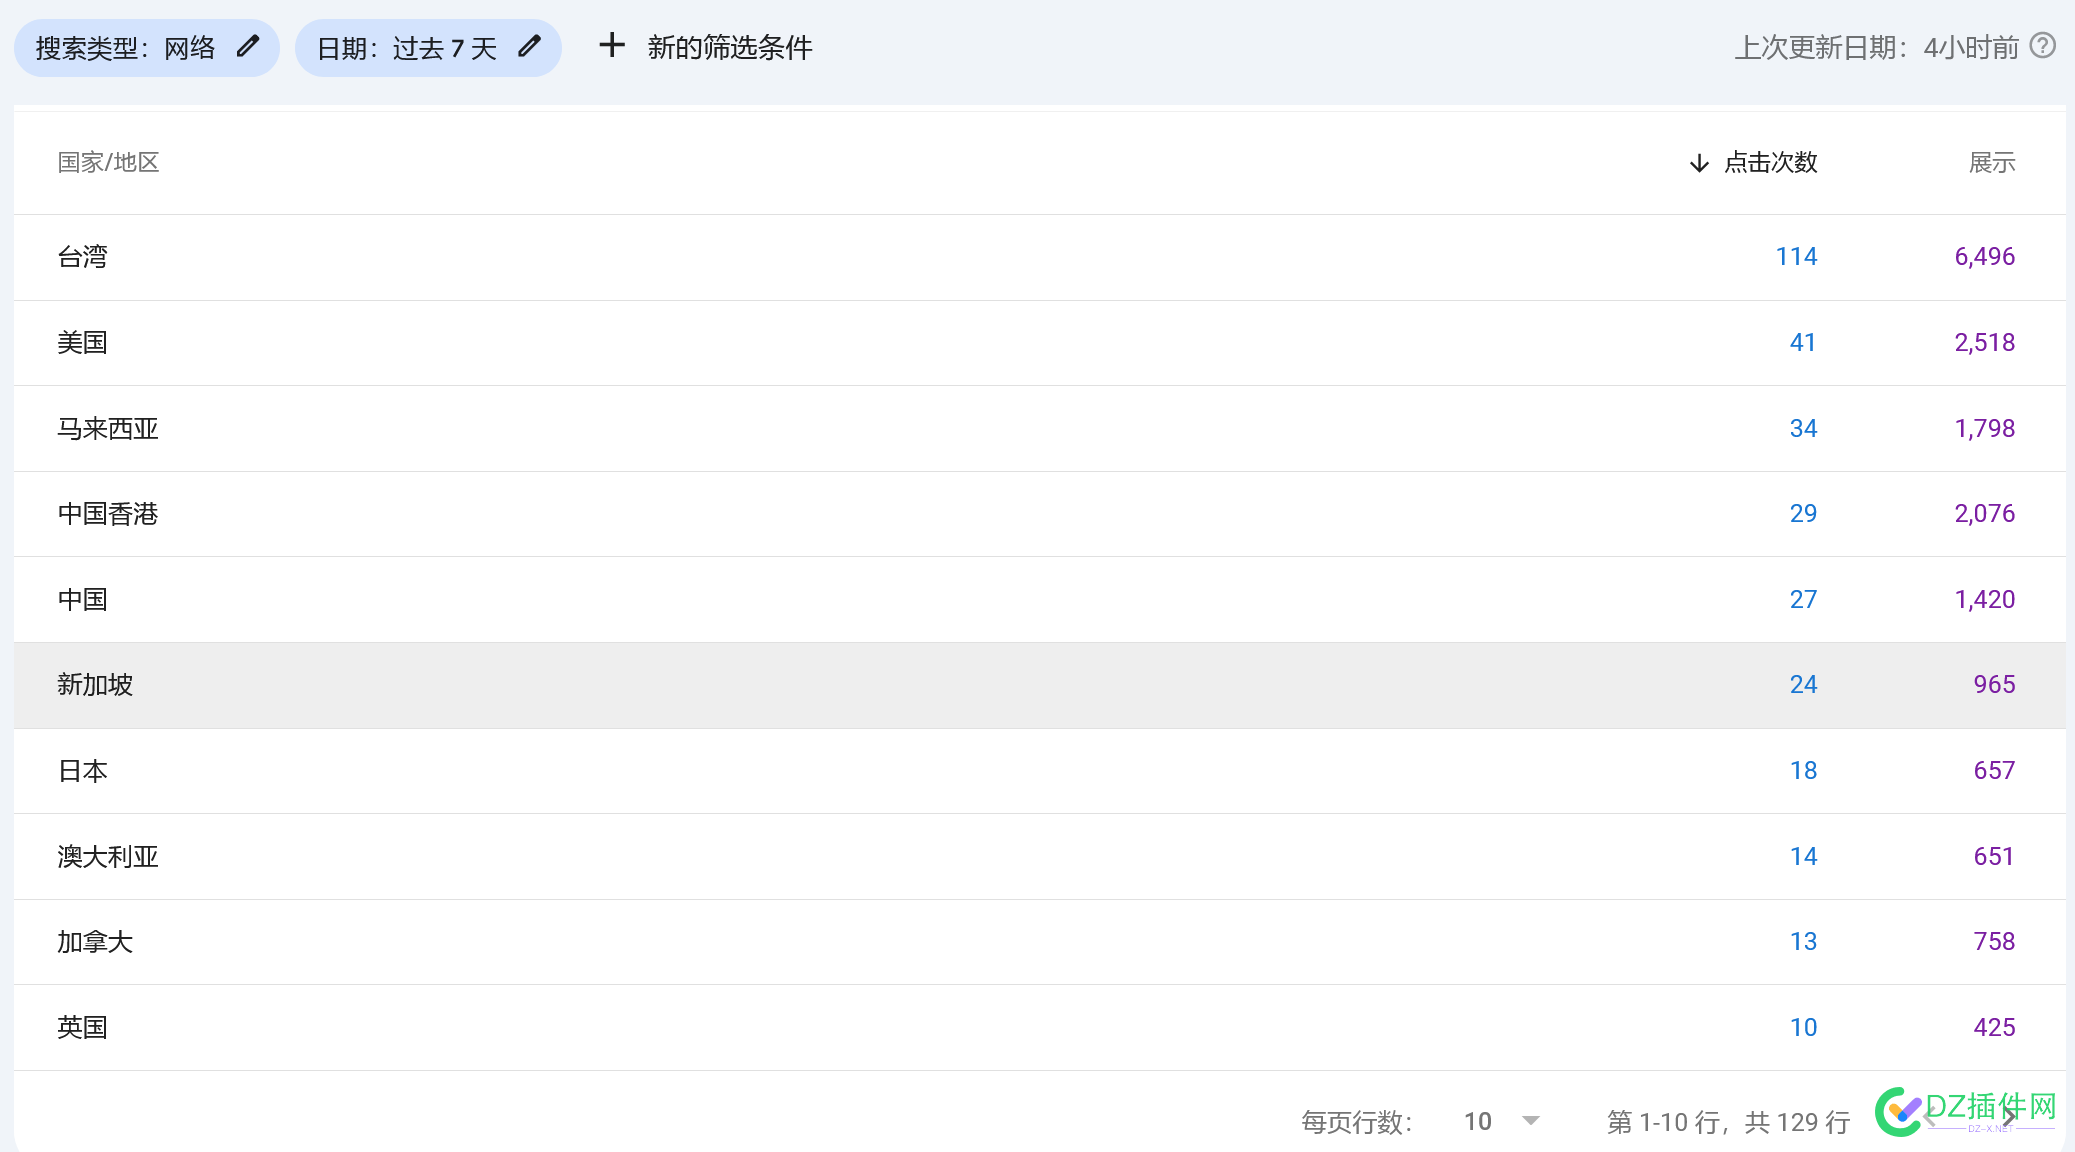Screen dimensions: 2075x1152
Task: Click impressions value 1,798
Action: (x=1985, y=429)
